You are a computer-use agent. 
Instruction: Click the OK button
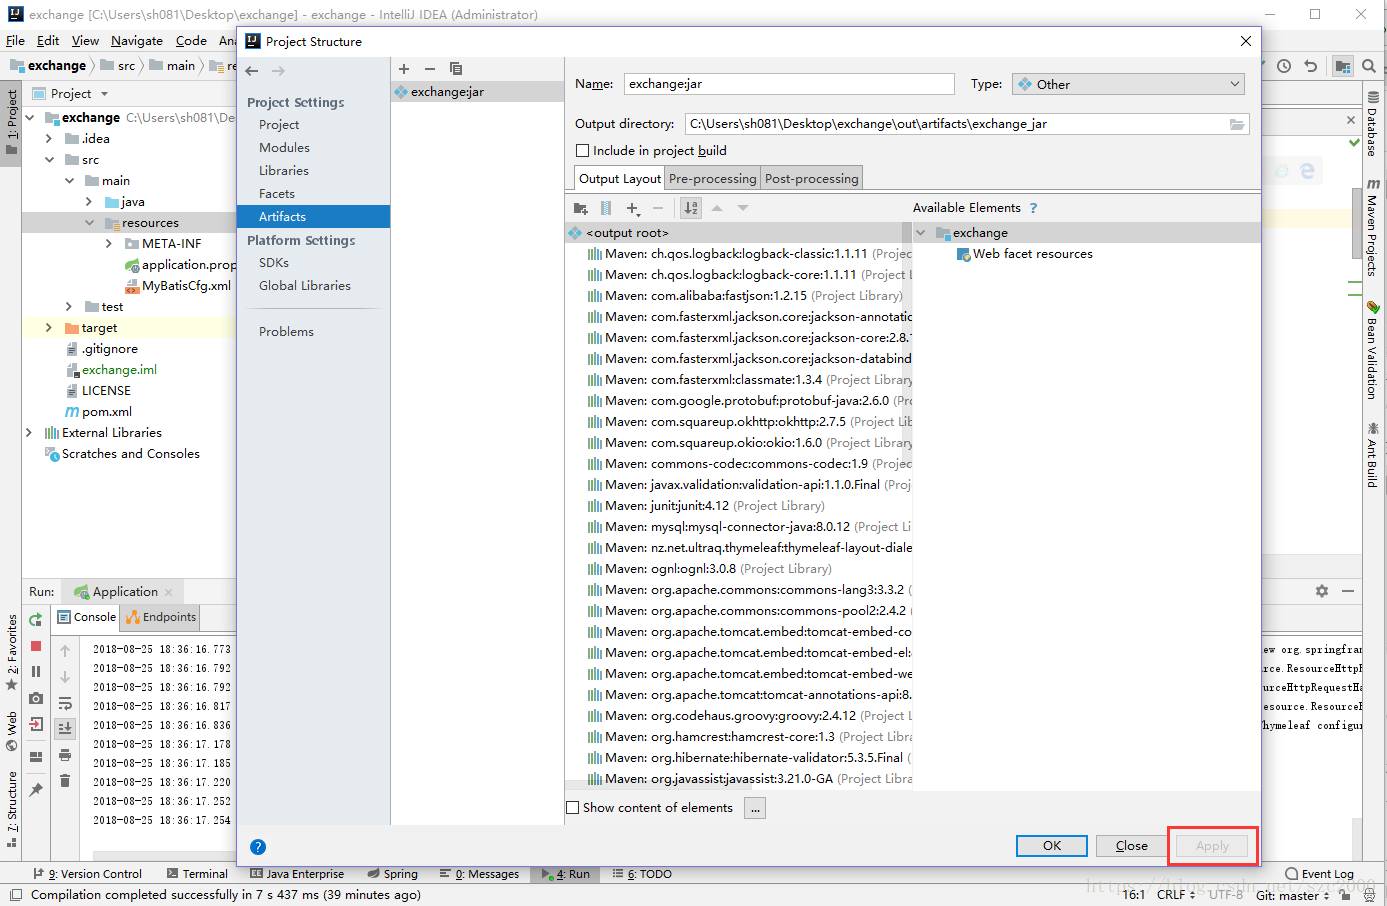pyautogui.click(x=1052, y=846)
